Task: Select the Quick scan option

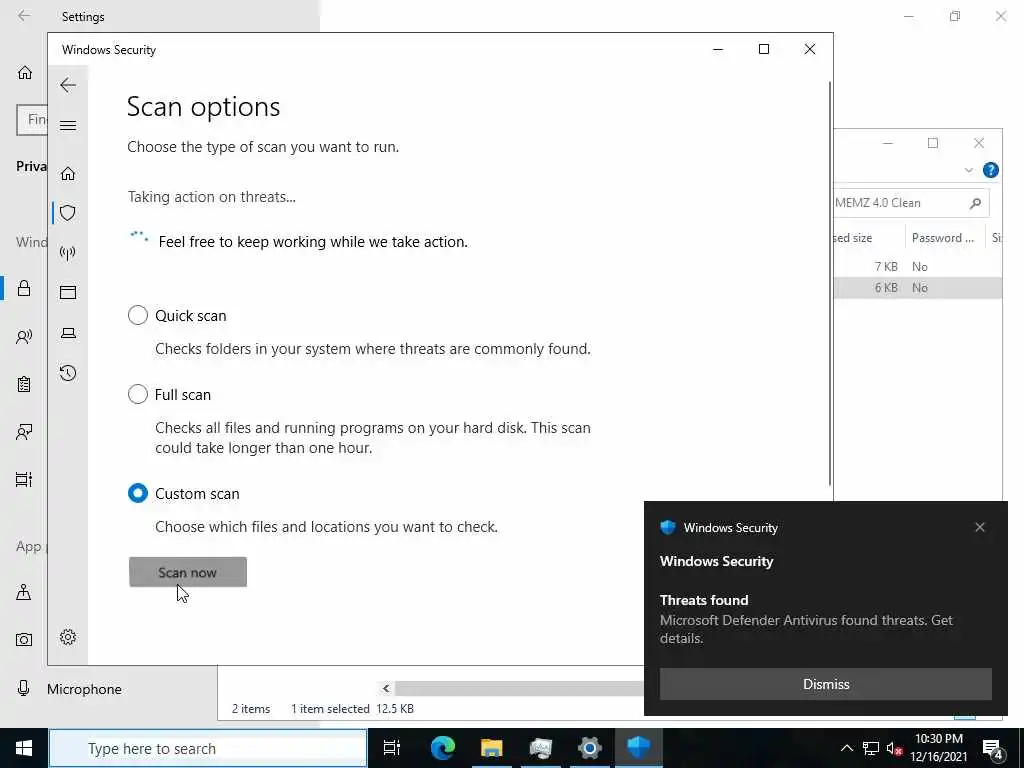Action: pos(138,315)
